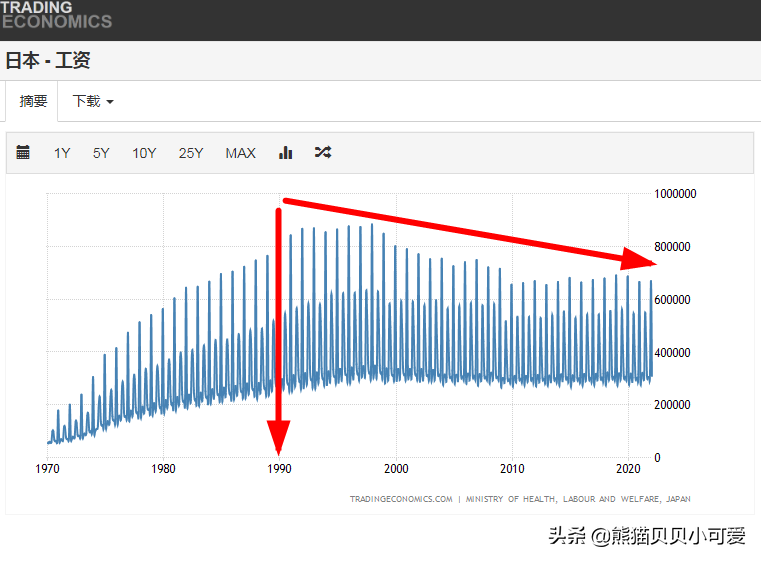Click the 2020 x-axis label
The image size is (761, 561).
628,469
